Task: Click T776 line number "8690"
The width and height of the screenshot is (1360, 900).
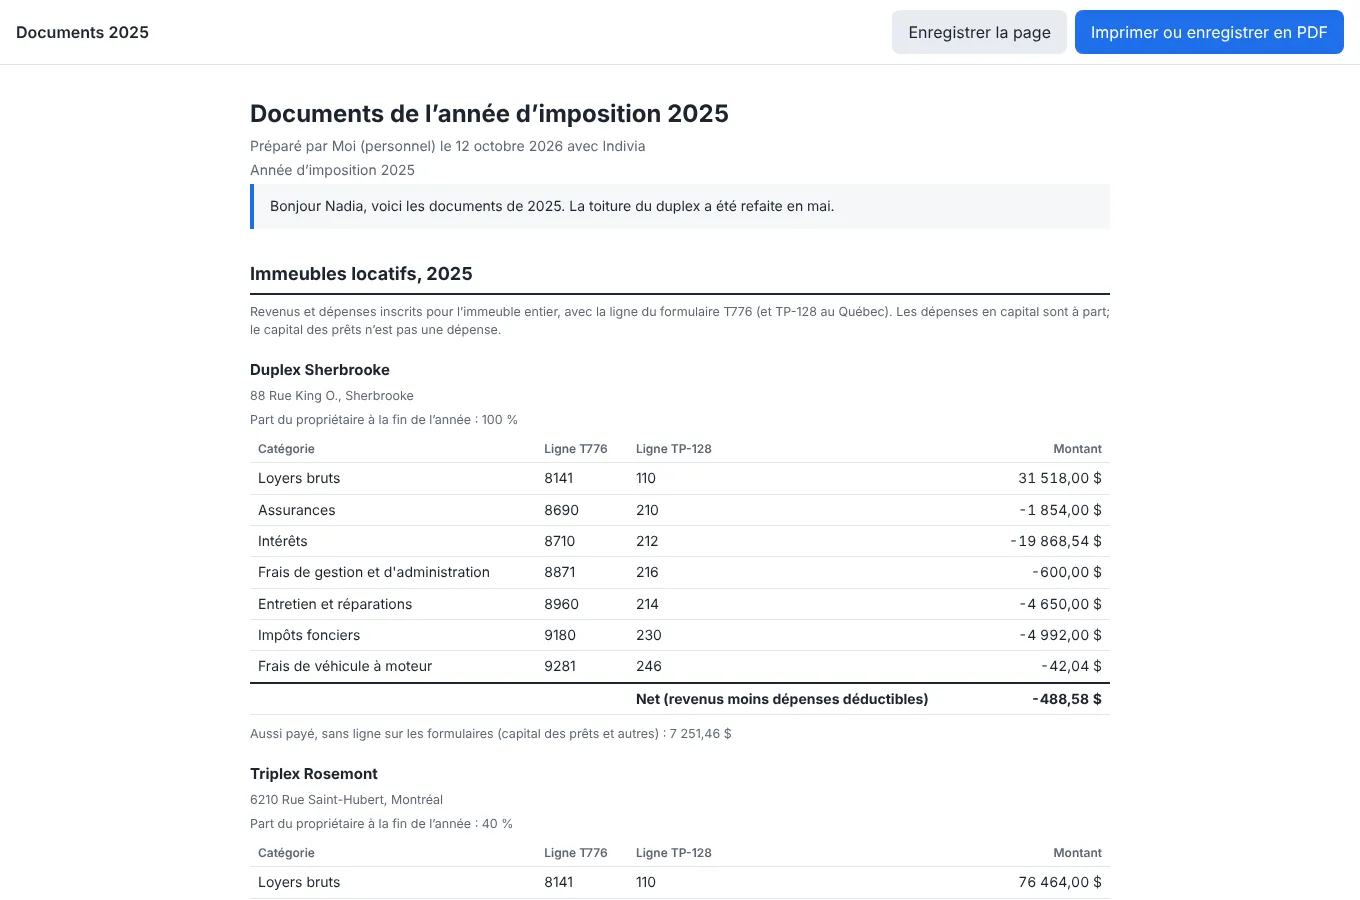Action: [x=561, y=510]
